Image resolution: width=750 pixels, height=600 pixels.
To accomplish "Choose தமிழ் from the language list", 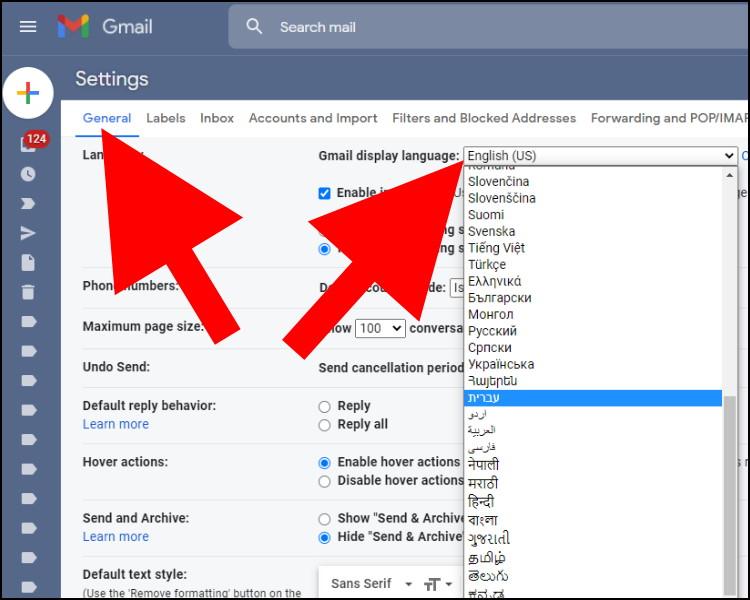I will click(593, 558).
